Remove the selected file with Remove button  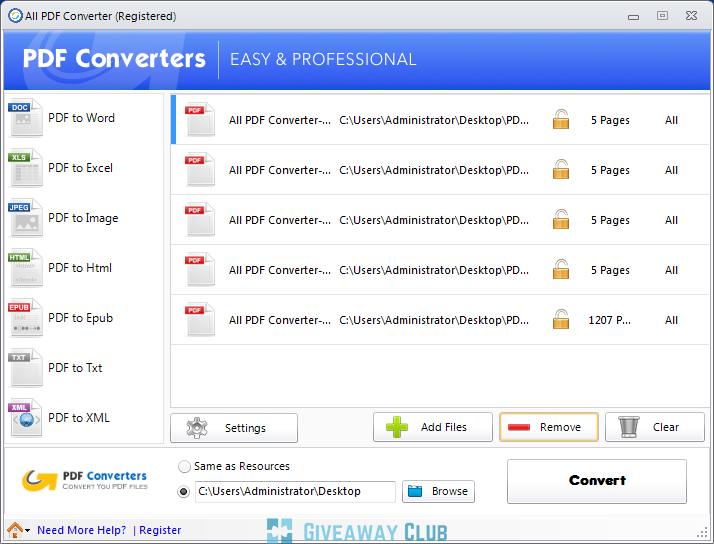pos(549,427)
